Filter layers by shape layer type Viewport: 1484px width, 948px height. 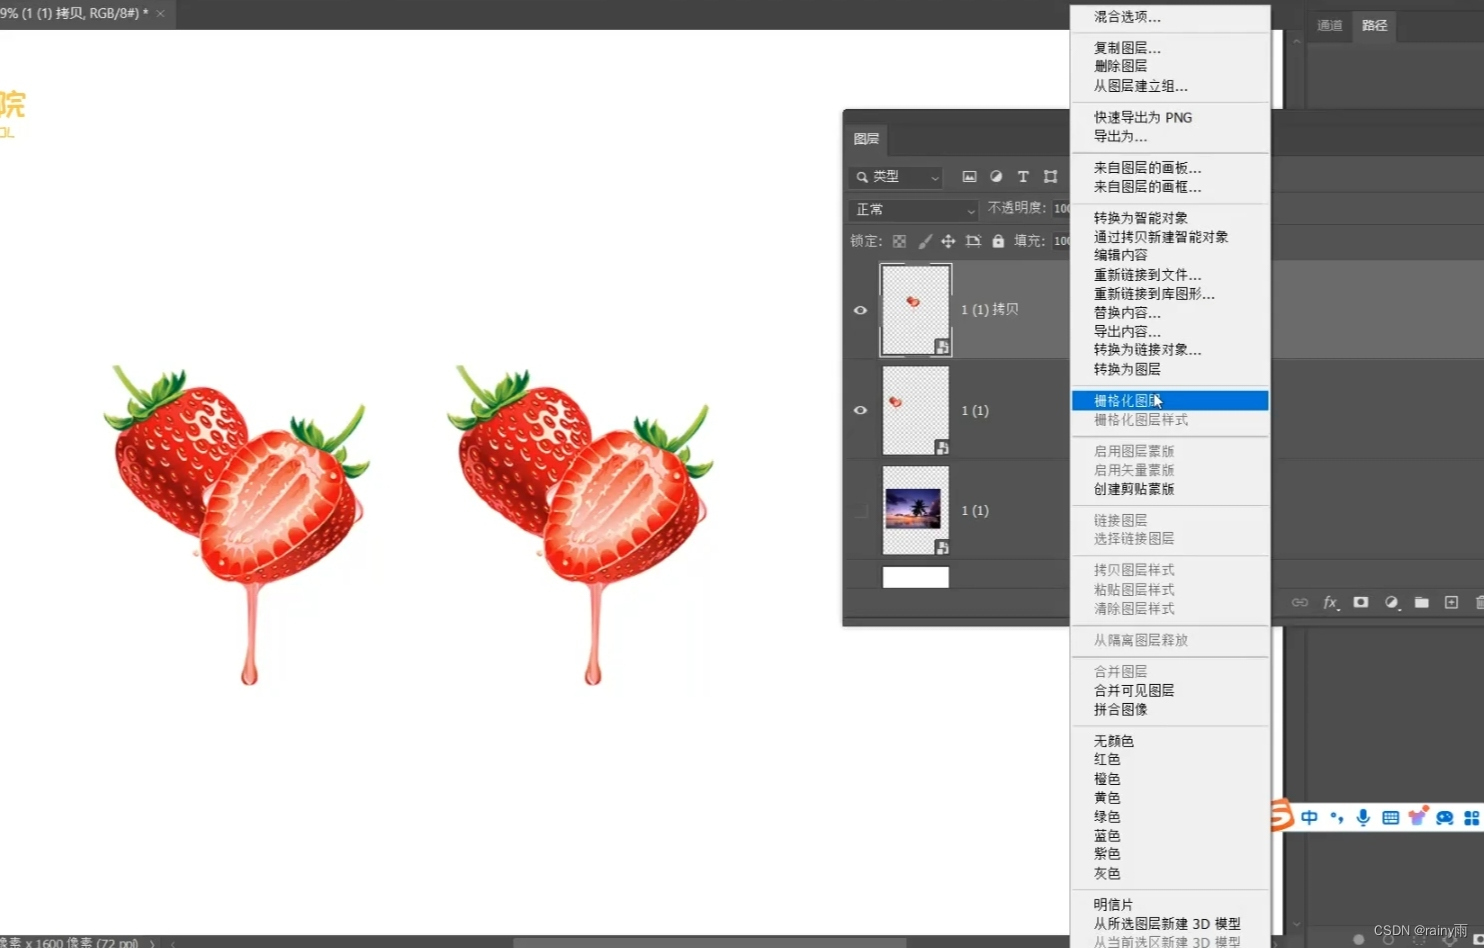click(1050, 177)
